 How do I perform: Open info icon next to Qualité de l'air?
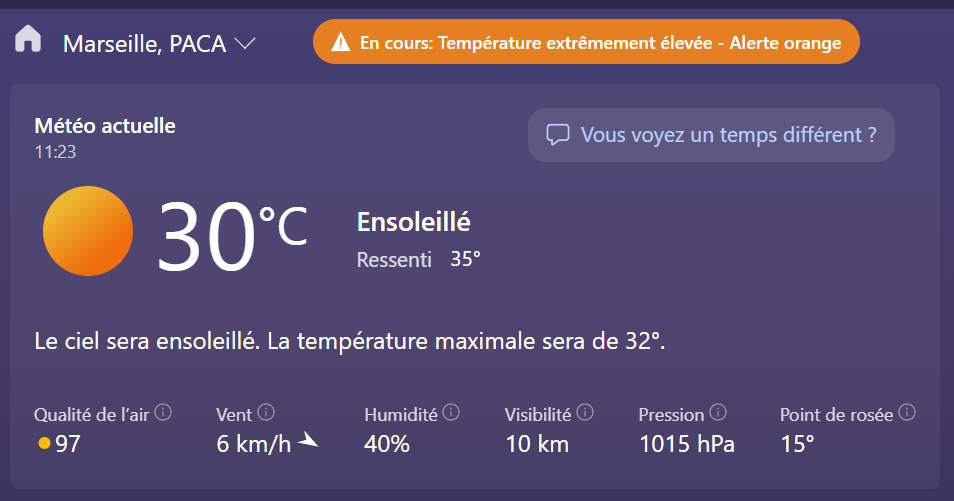coord(163,412)
